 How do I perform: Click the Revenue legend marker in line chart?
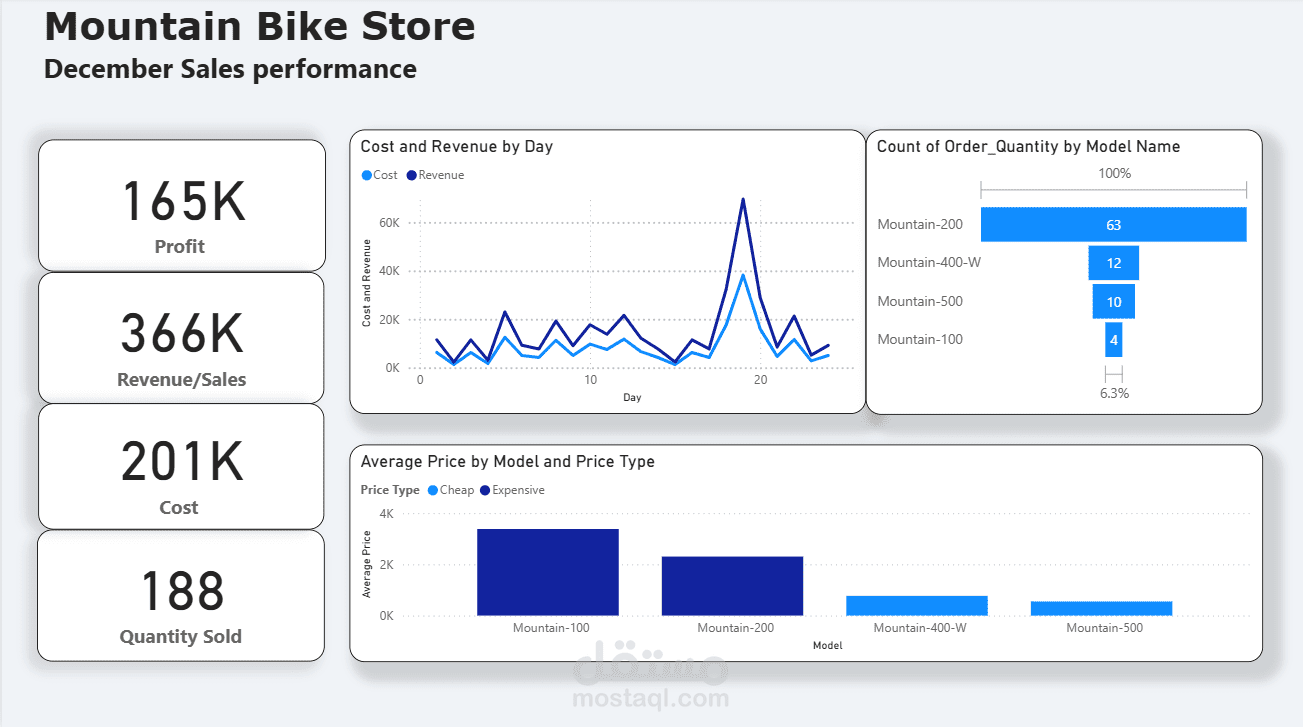coord(411,175)
